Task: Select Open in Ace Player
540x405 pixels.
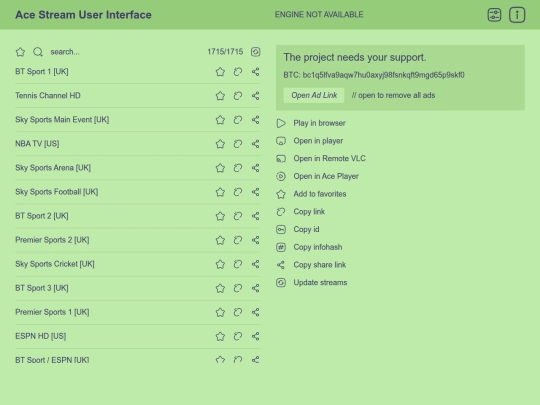Action: click(x=318, y=176)
